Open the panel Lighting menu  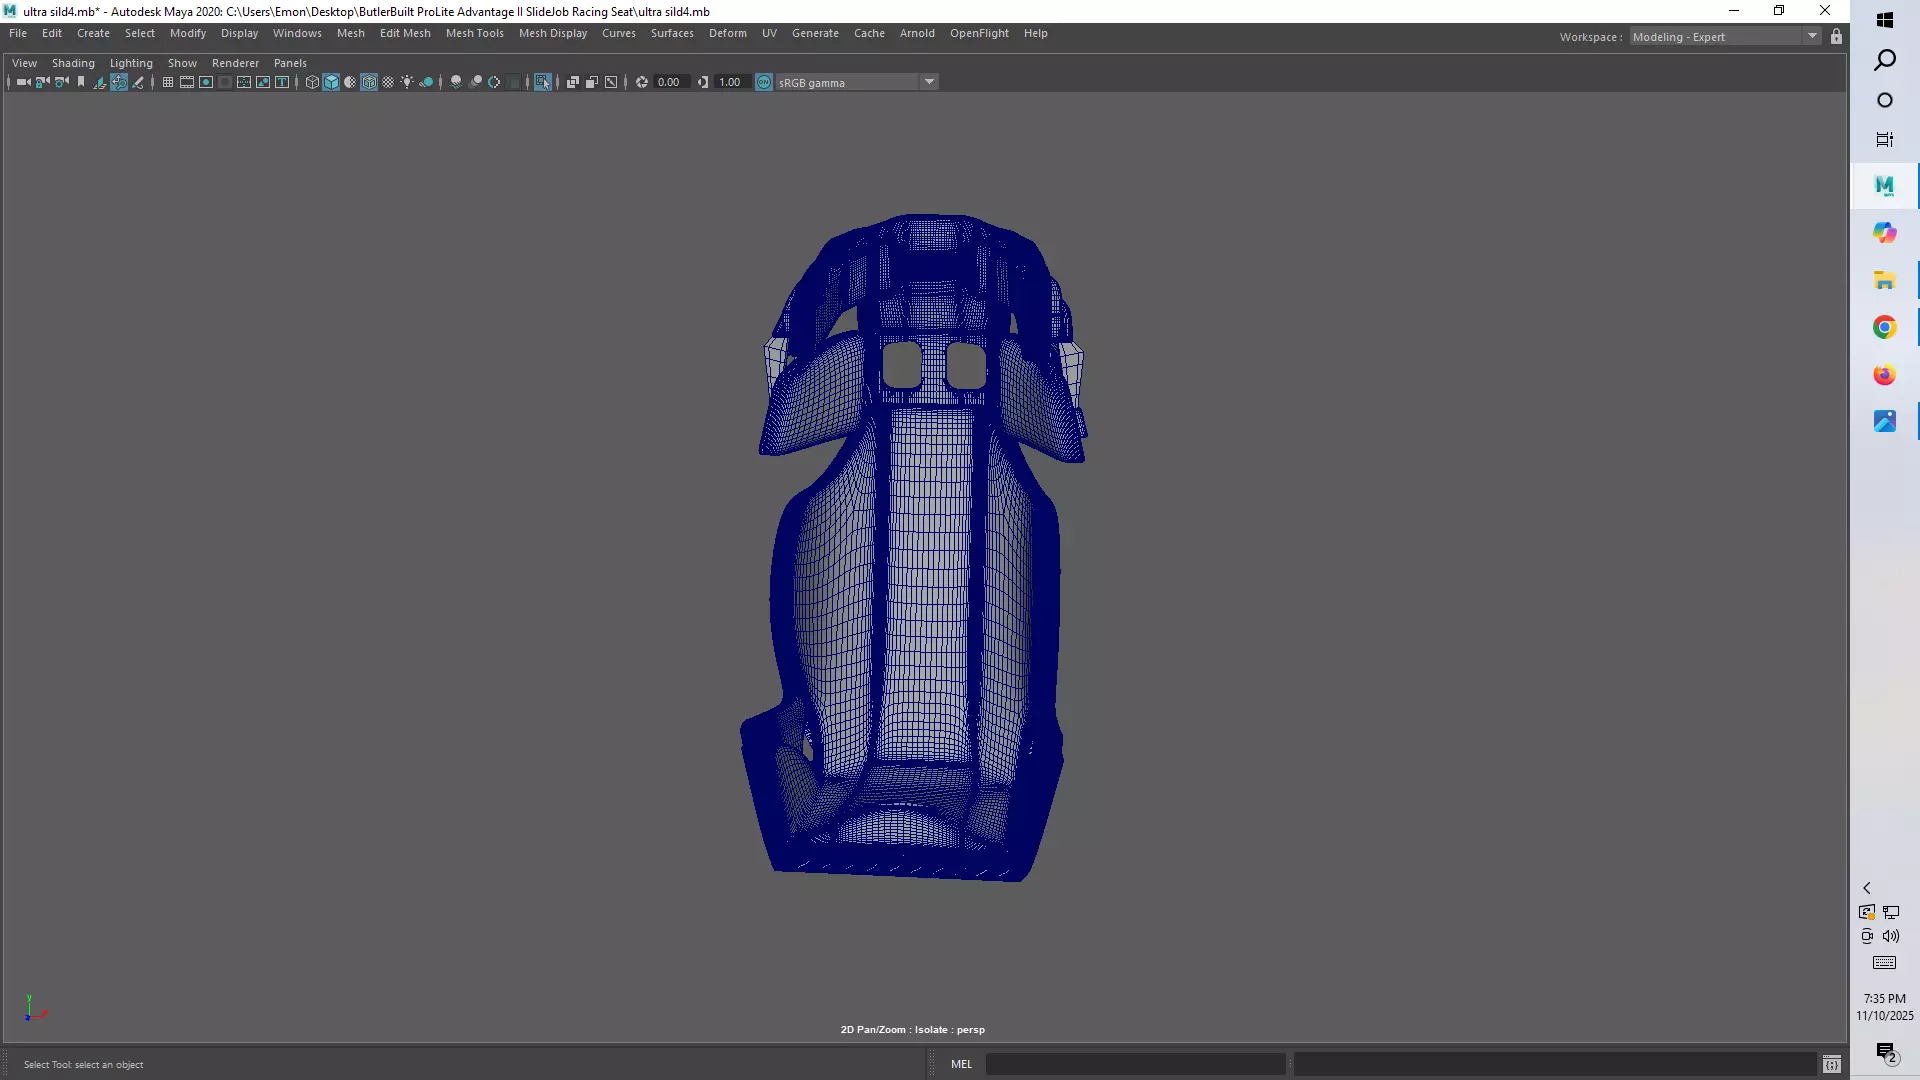click(131, 63)
